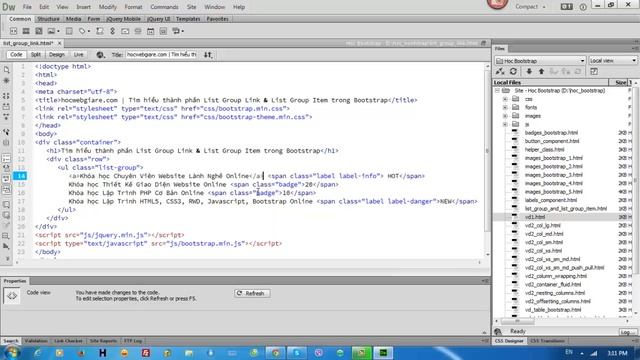This screenshot has width=640, height=360.
Task: Click the Select Parent Tag icon
Action: tap(6, 132)
